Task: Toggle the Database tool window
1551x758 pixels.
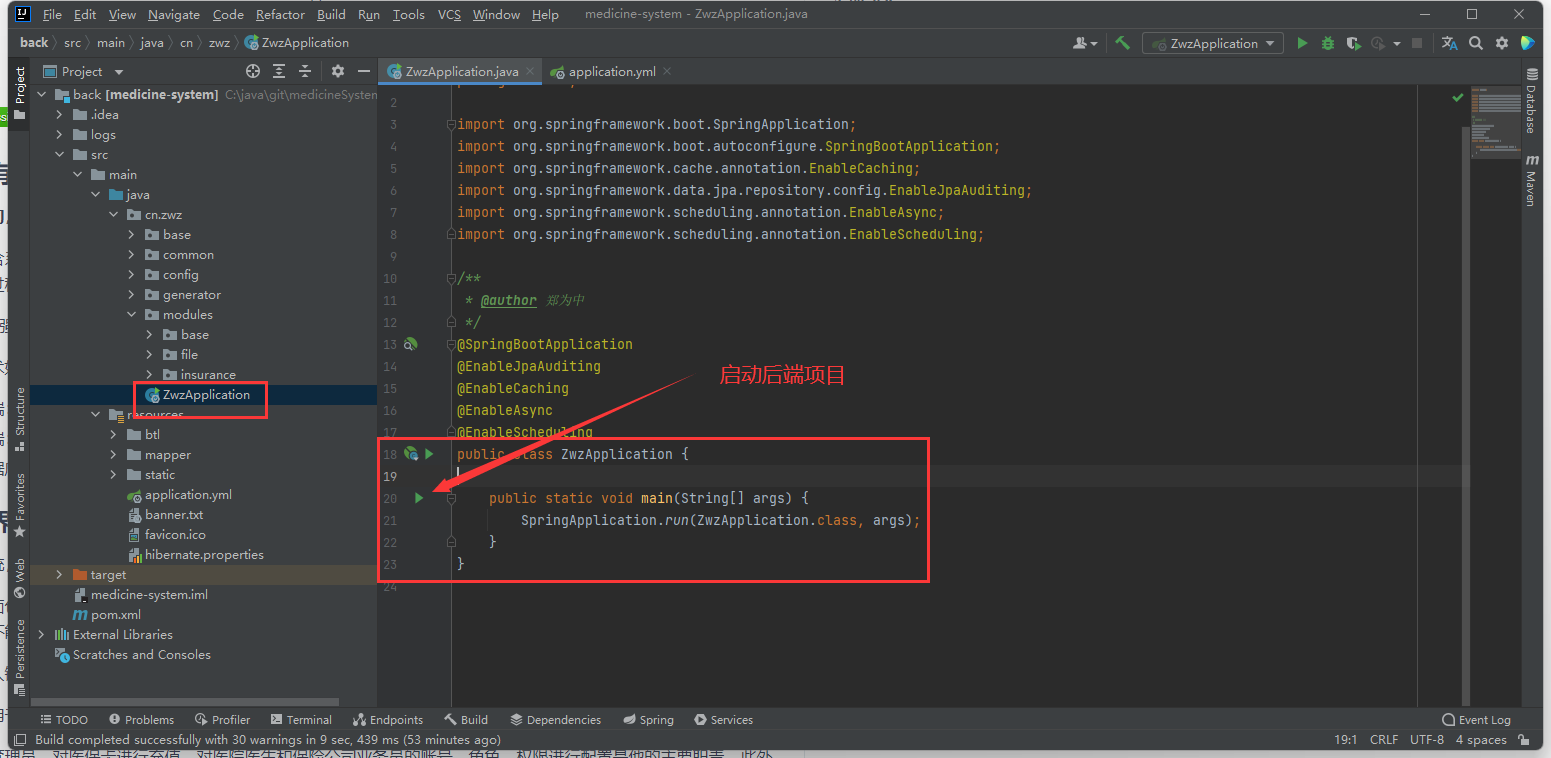Action: (1530, 102)
